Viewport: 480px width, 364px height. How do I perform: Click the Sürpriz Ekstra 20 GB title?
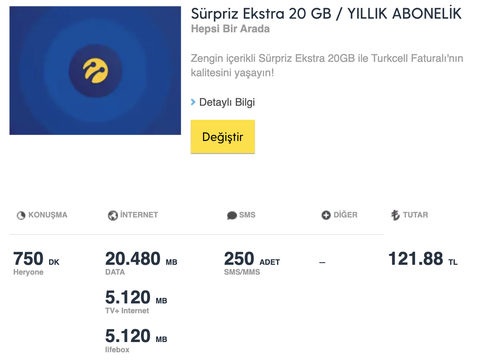point(326,14)
